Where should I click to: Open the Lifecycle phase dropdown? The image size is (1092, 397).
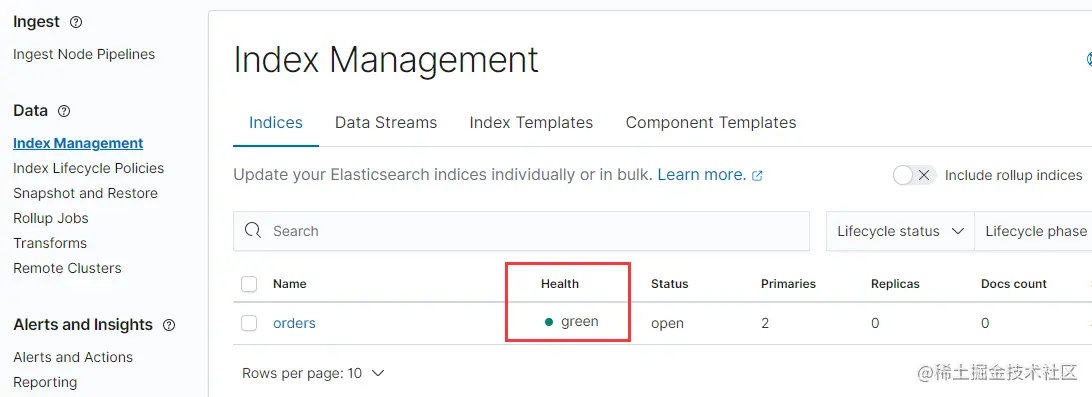pyautogui.click(x=1034, y=231)
